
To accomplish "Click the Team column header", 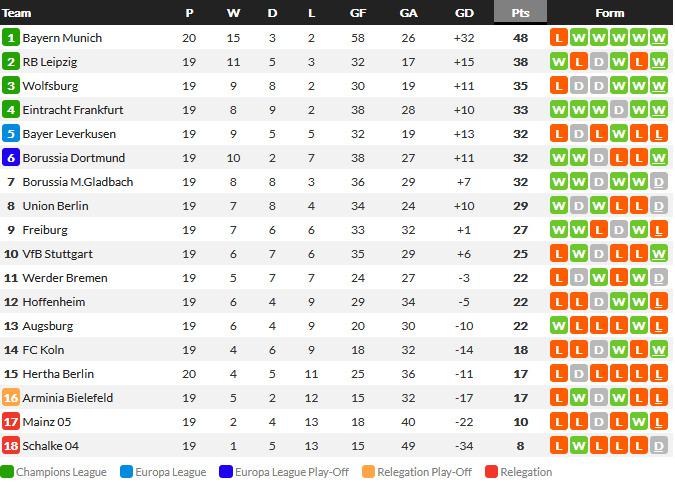I will click(16, 13).
